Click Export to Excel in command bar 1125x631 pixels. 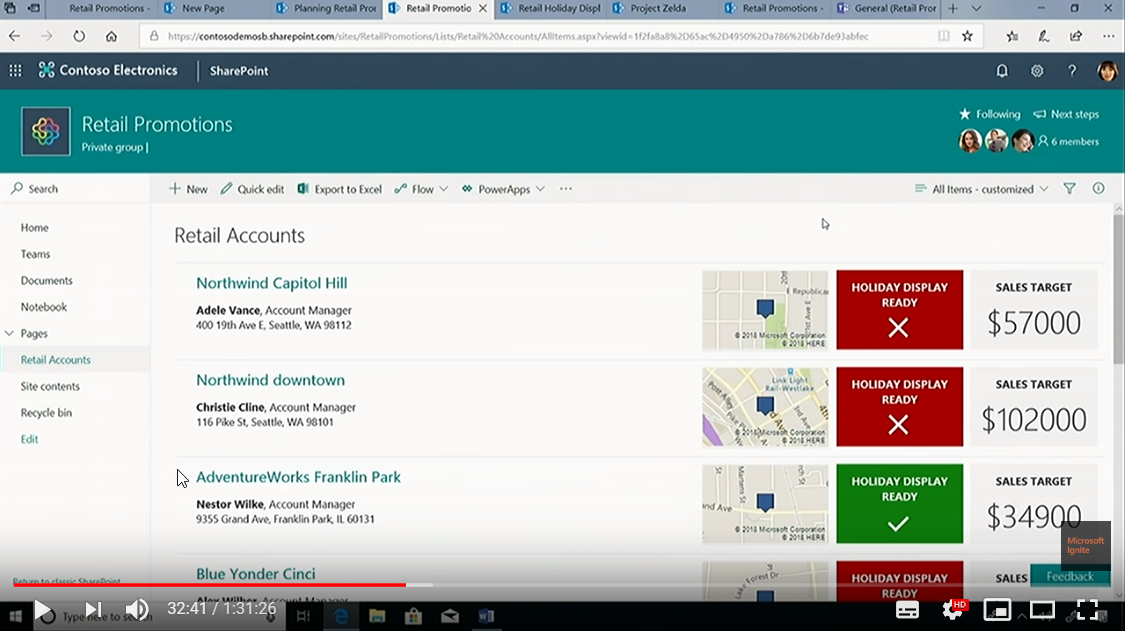pos(340,189)
